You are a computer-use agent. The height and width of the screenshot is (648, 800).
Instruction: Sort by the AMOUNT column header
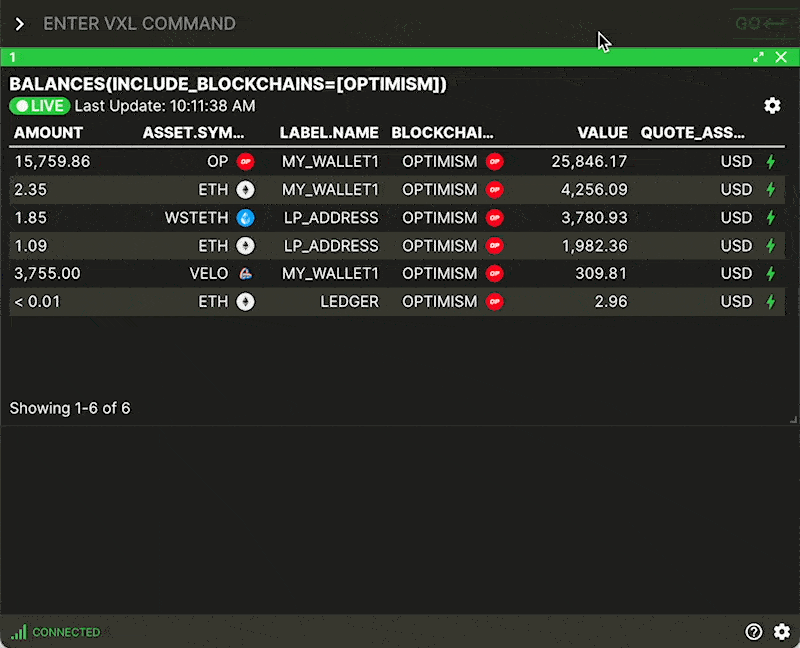tap(48, 133)
